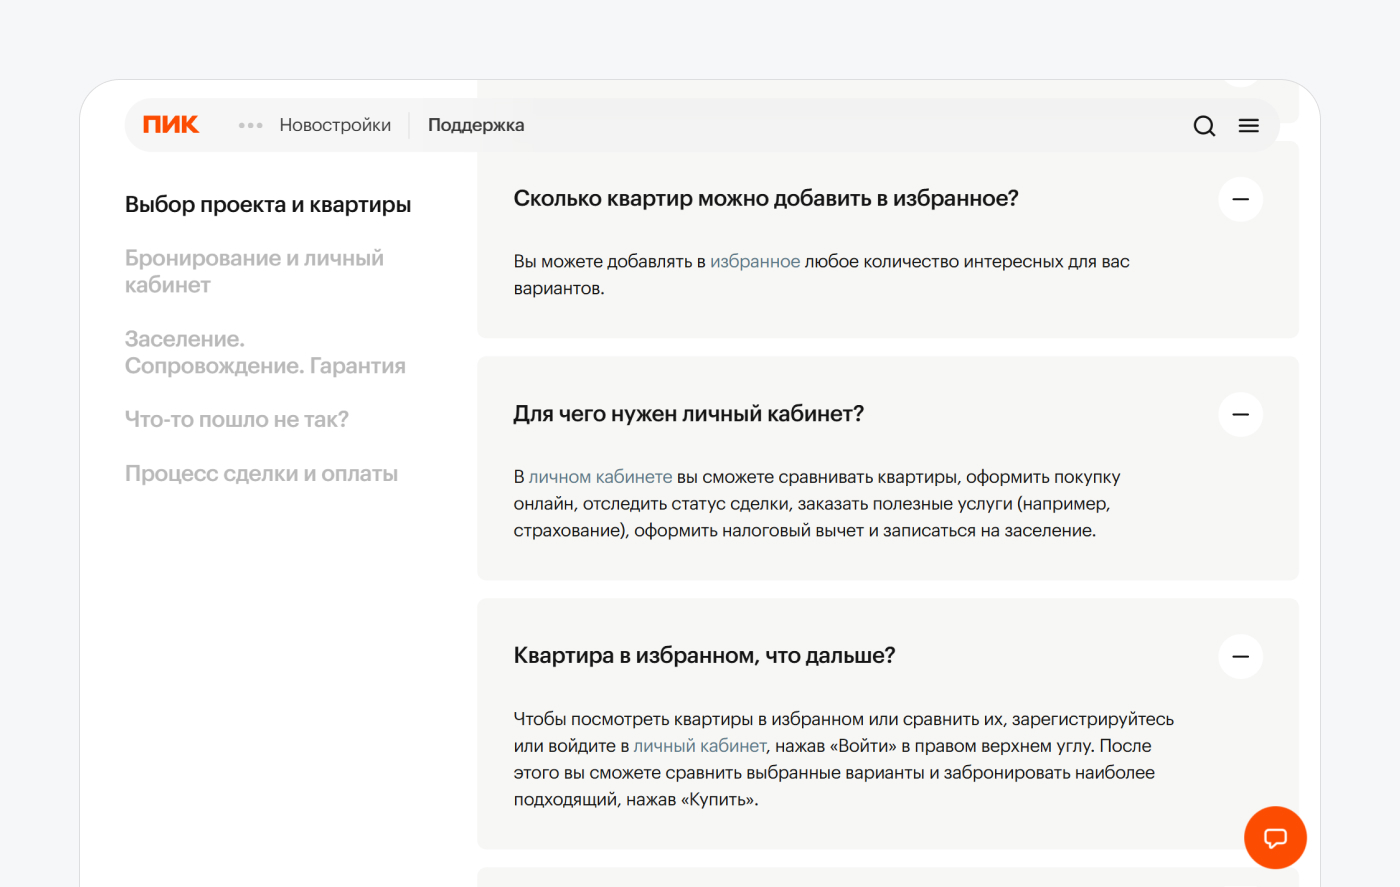Open the hamburger menu
The width and height of the screenshot is (1400, 887).
[1249, 126]
